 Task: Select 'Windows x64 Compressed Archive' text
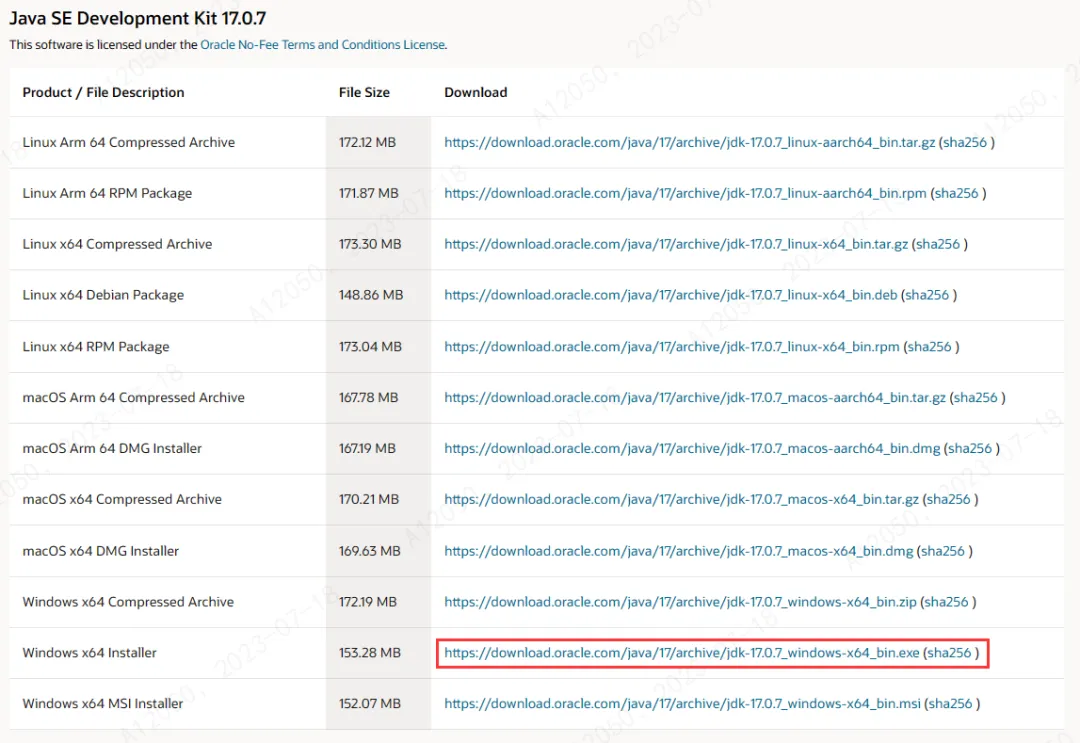click(x=128, y=603)
